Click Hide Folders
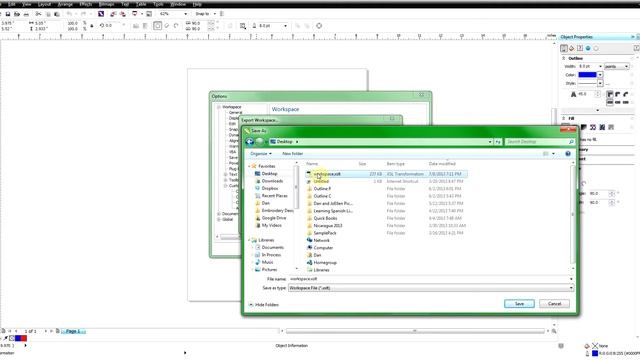640x360 pixels. 263,305
